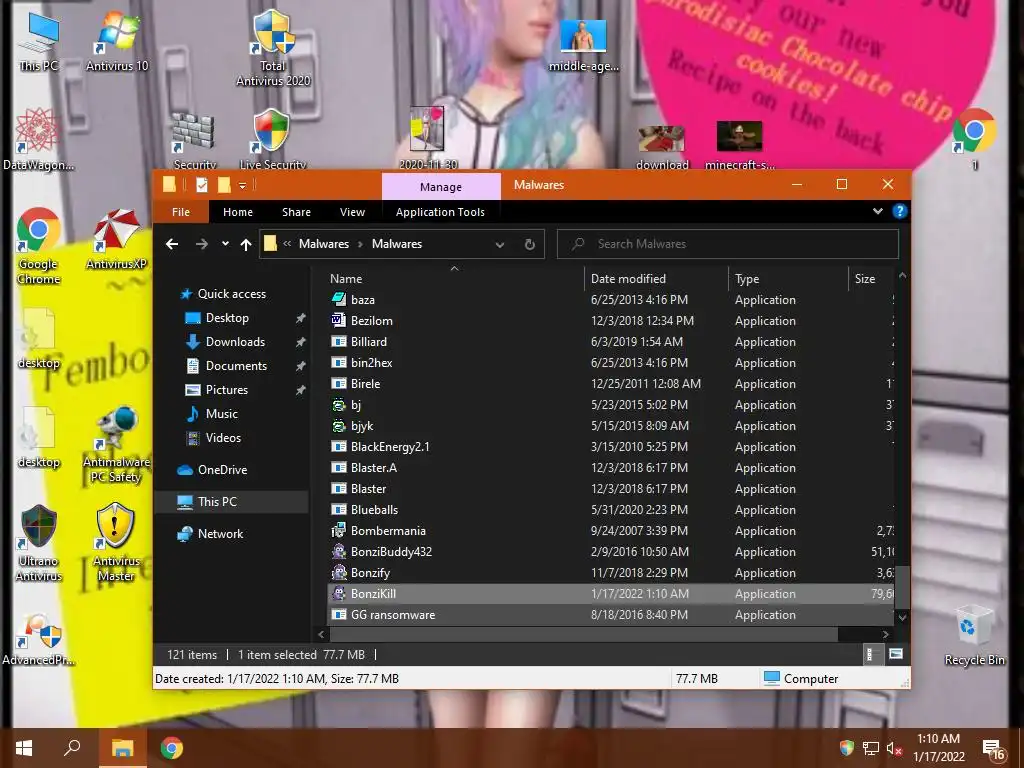The height and width of the screenshot is (768, 1024).
Task: Open Application Tools tab
Action: pos(440,212)
